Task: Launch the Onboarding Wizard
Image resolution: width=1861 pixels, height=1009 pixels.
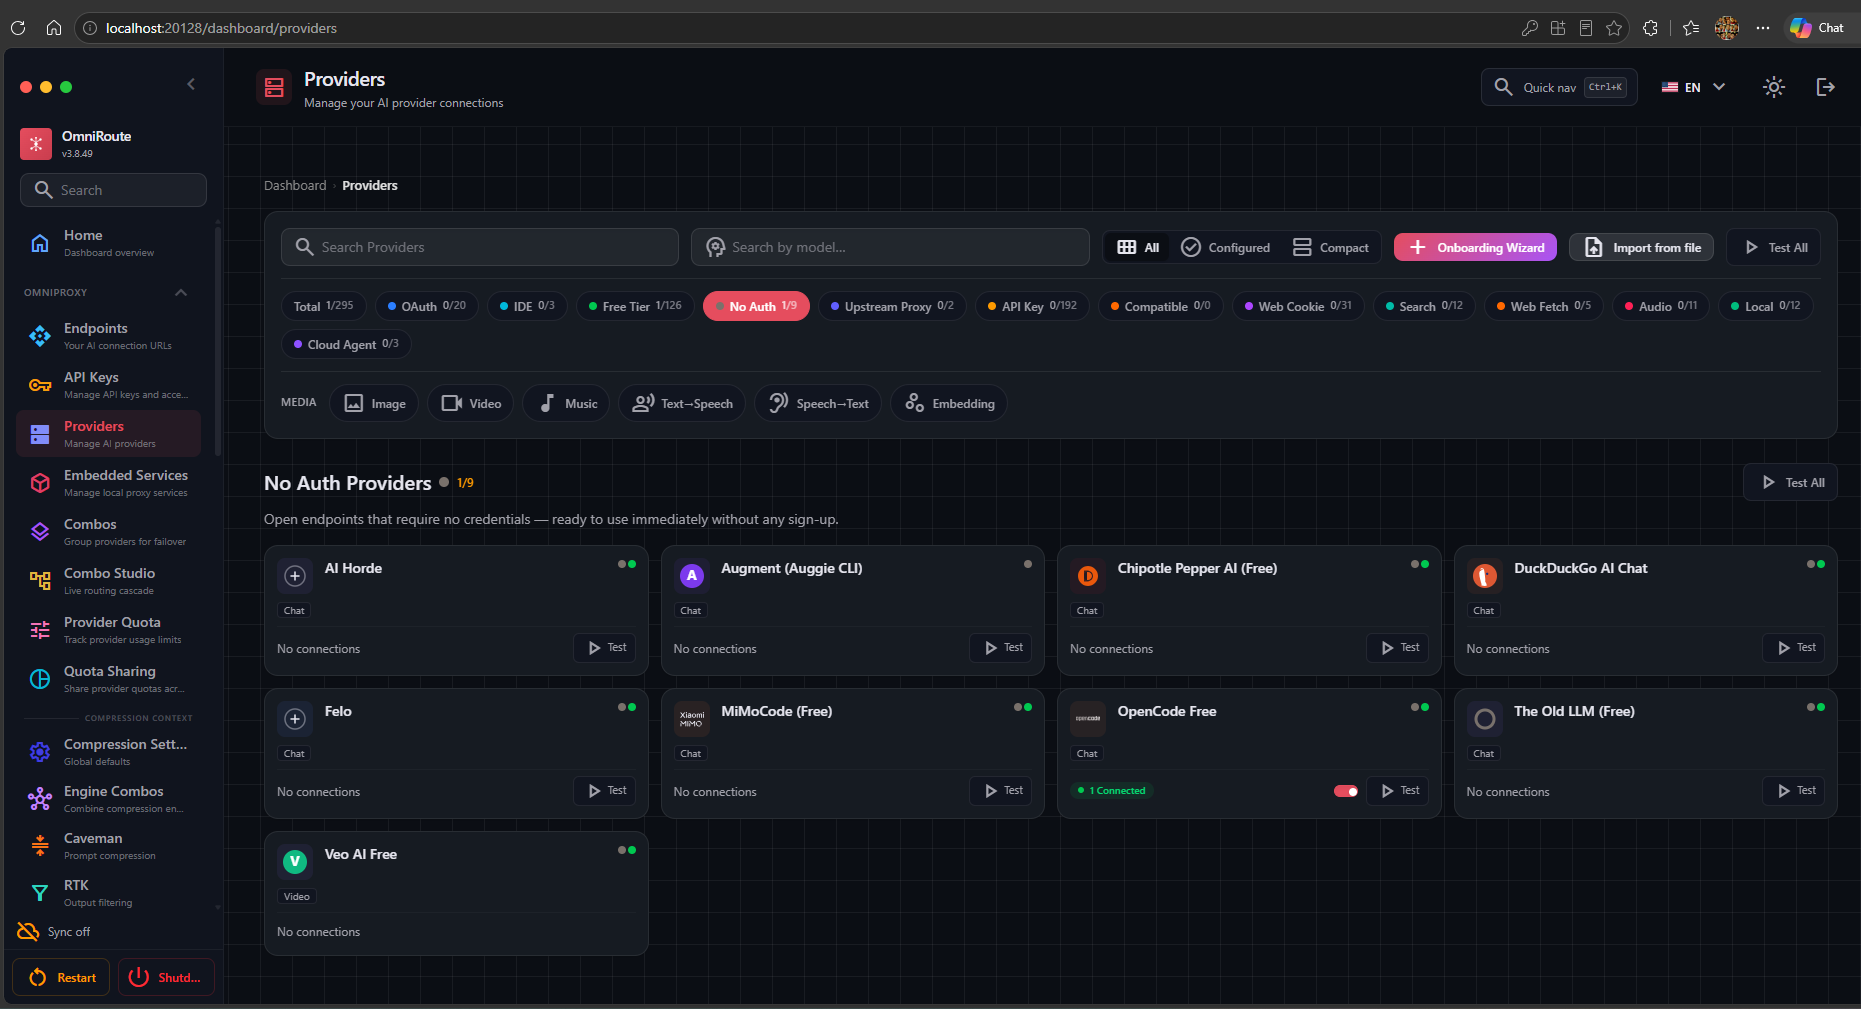Action: [x=1475, y=248]
